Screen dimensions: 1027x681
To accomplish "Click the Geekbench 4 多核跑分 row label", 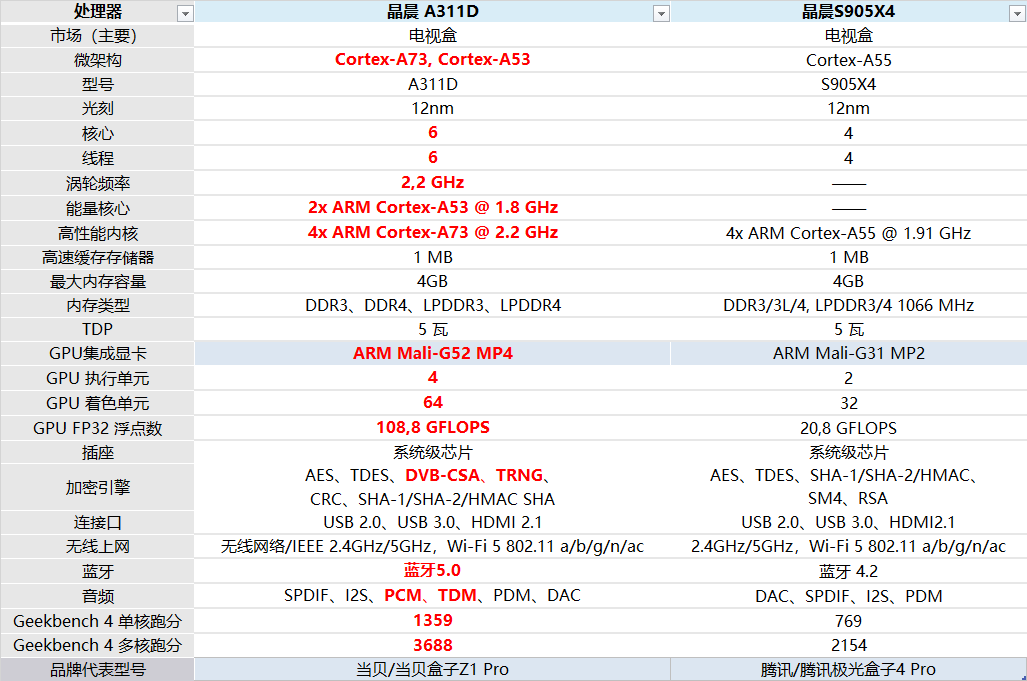I will coord(97,645).
